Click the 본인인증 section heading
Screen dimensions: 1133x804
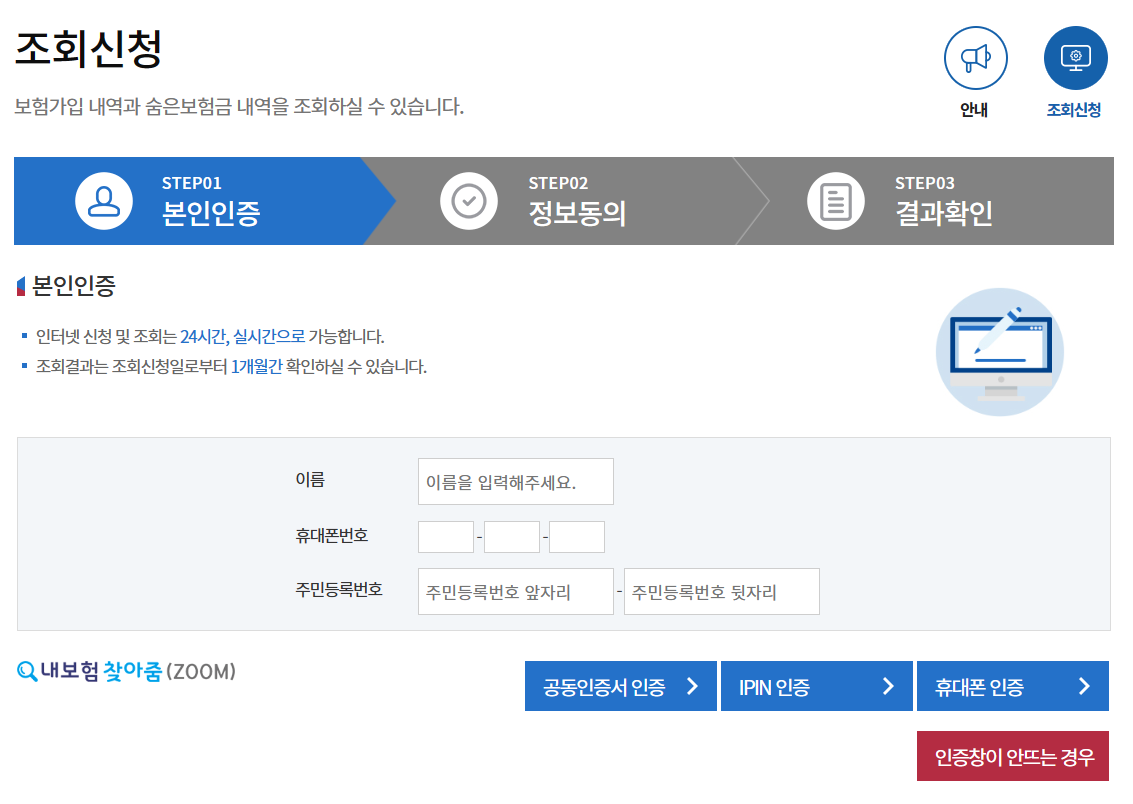[x=74, y=286]
